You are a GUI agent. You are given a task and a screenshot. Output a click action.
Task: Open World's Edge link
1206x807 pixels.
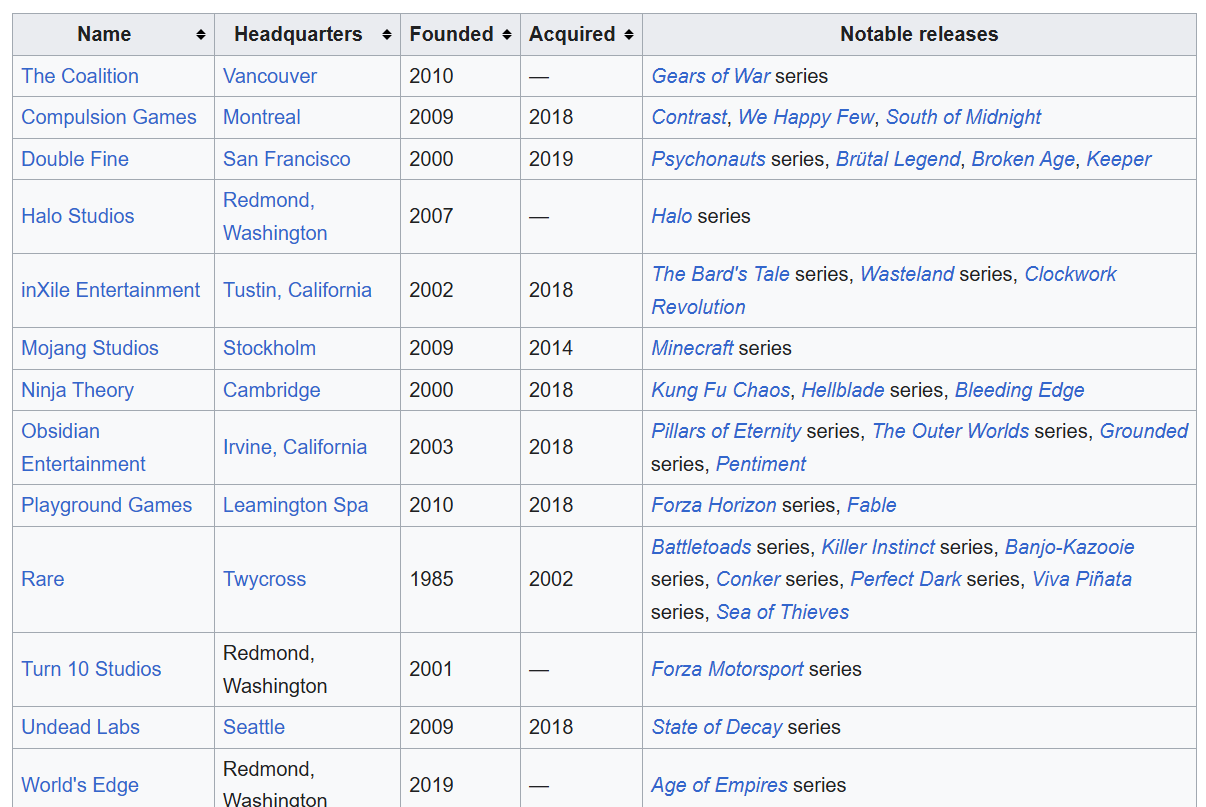[80, 785]
